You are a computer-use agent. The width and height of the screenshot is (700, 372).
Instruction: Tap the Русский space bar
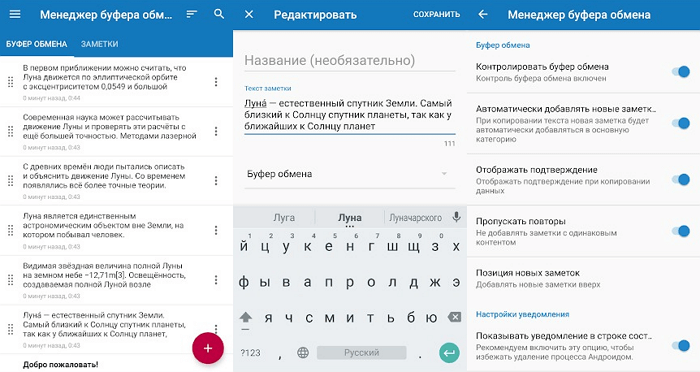click(x=362, y=353)
